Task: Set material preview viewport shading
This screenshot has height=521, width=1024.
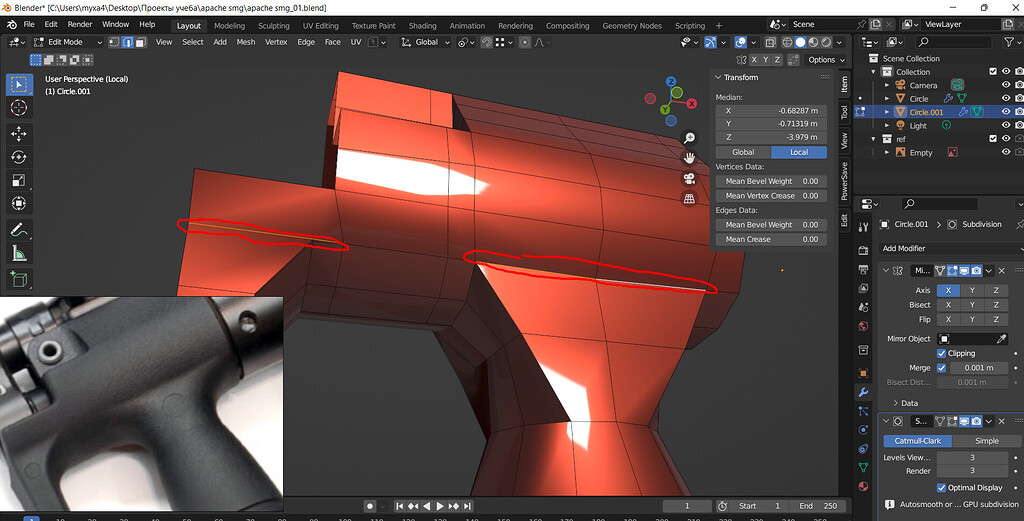Action: click(813, 42)
